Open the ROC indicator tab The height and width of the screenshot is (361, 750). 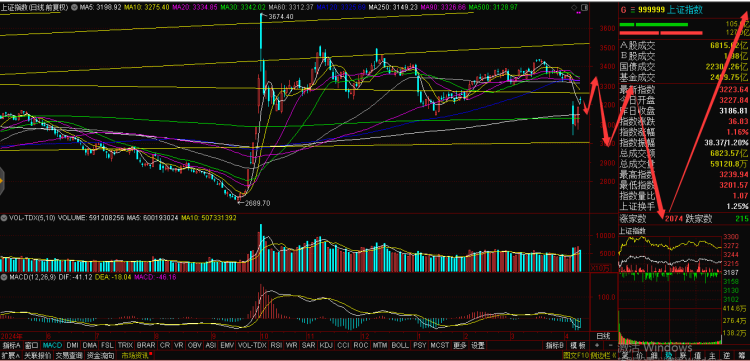(361, 345)
